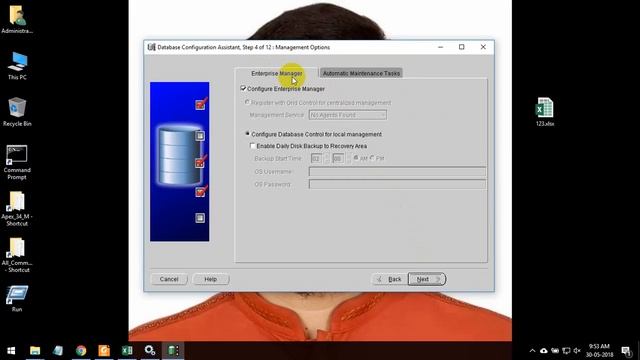Screen dimensions: 640x360
Task: Select AM for backup start time
Action: 356,158
